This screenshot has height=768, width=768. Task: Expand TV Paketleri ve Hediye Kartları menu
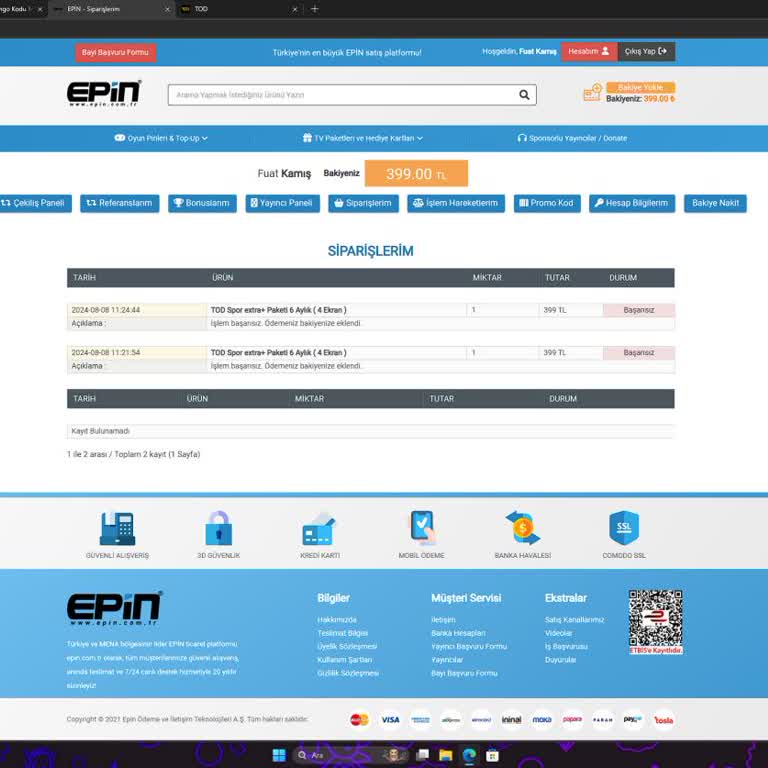(363, 138)
